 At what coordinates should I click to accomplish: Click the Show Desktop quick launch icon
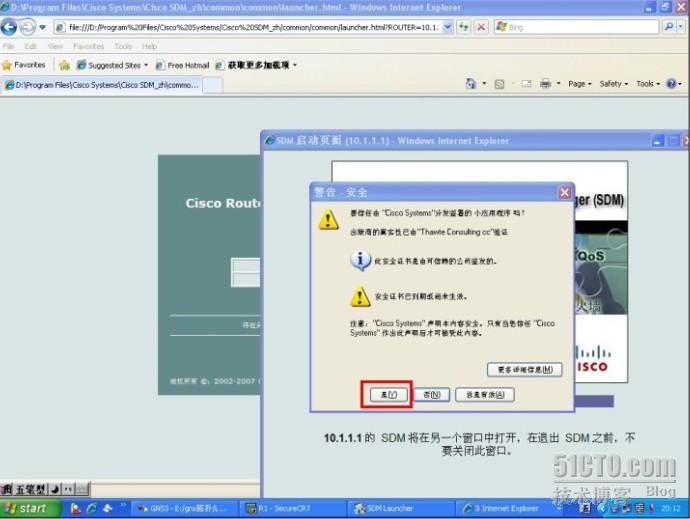(x=107, y=508)
